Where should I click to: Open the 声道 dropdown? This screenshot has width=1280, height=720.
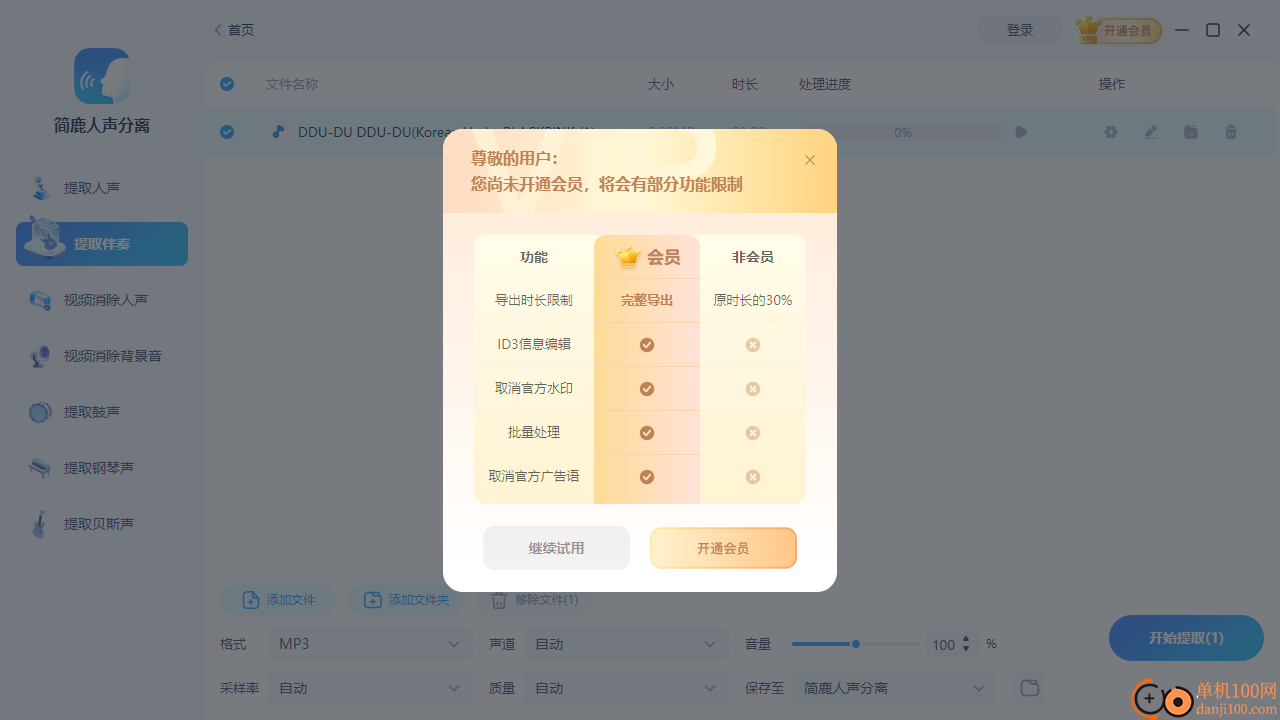626,644
